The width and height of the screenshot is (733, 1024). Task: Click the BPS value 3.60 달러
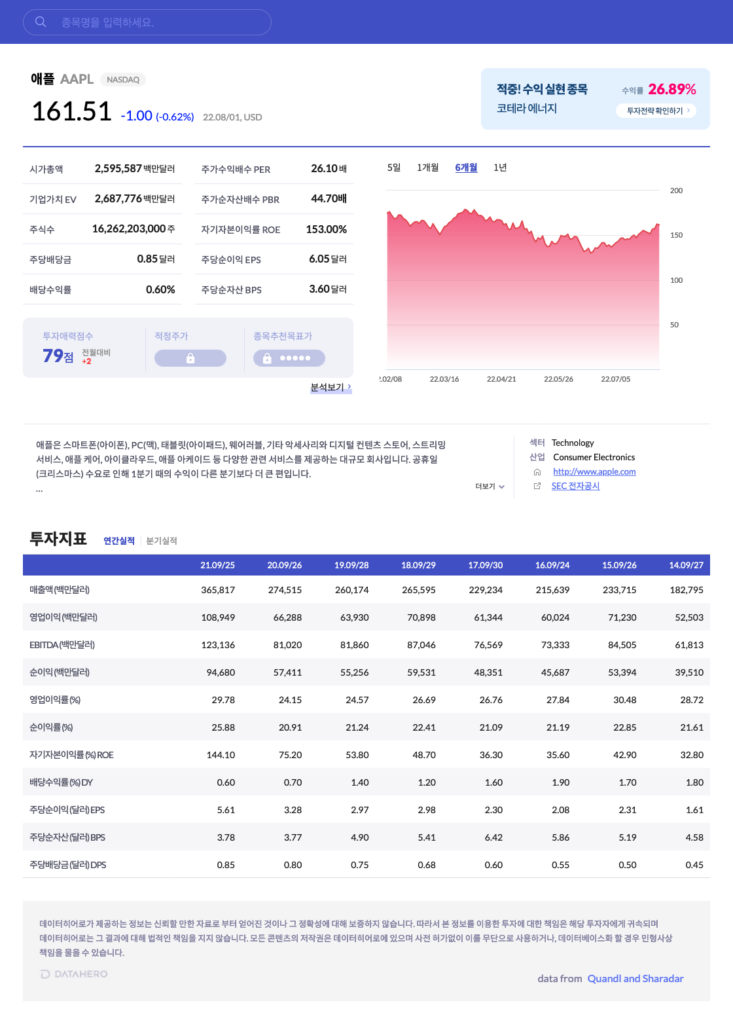coord(327,289)
